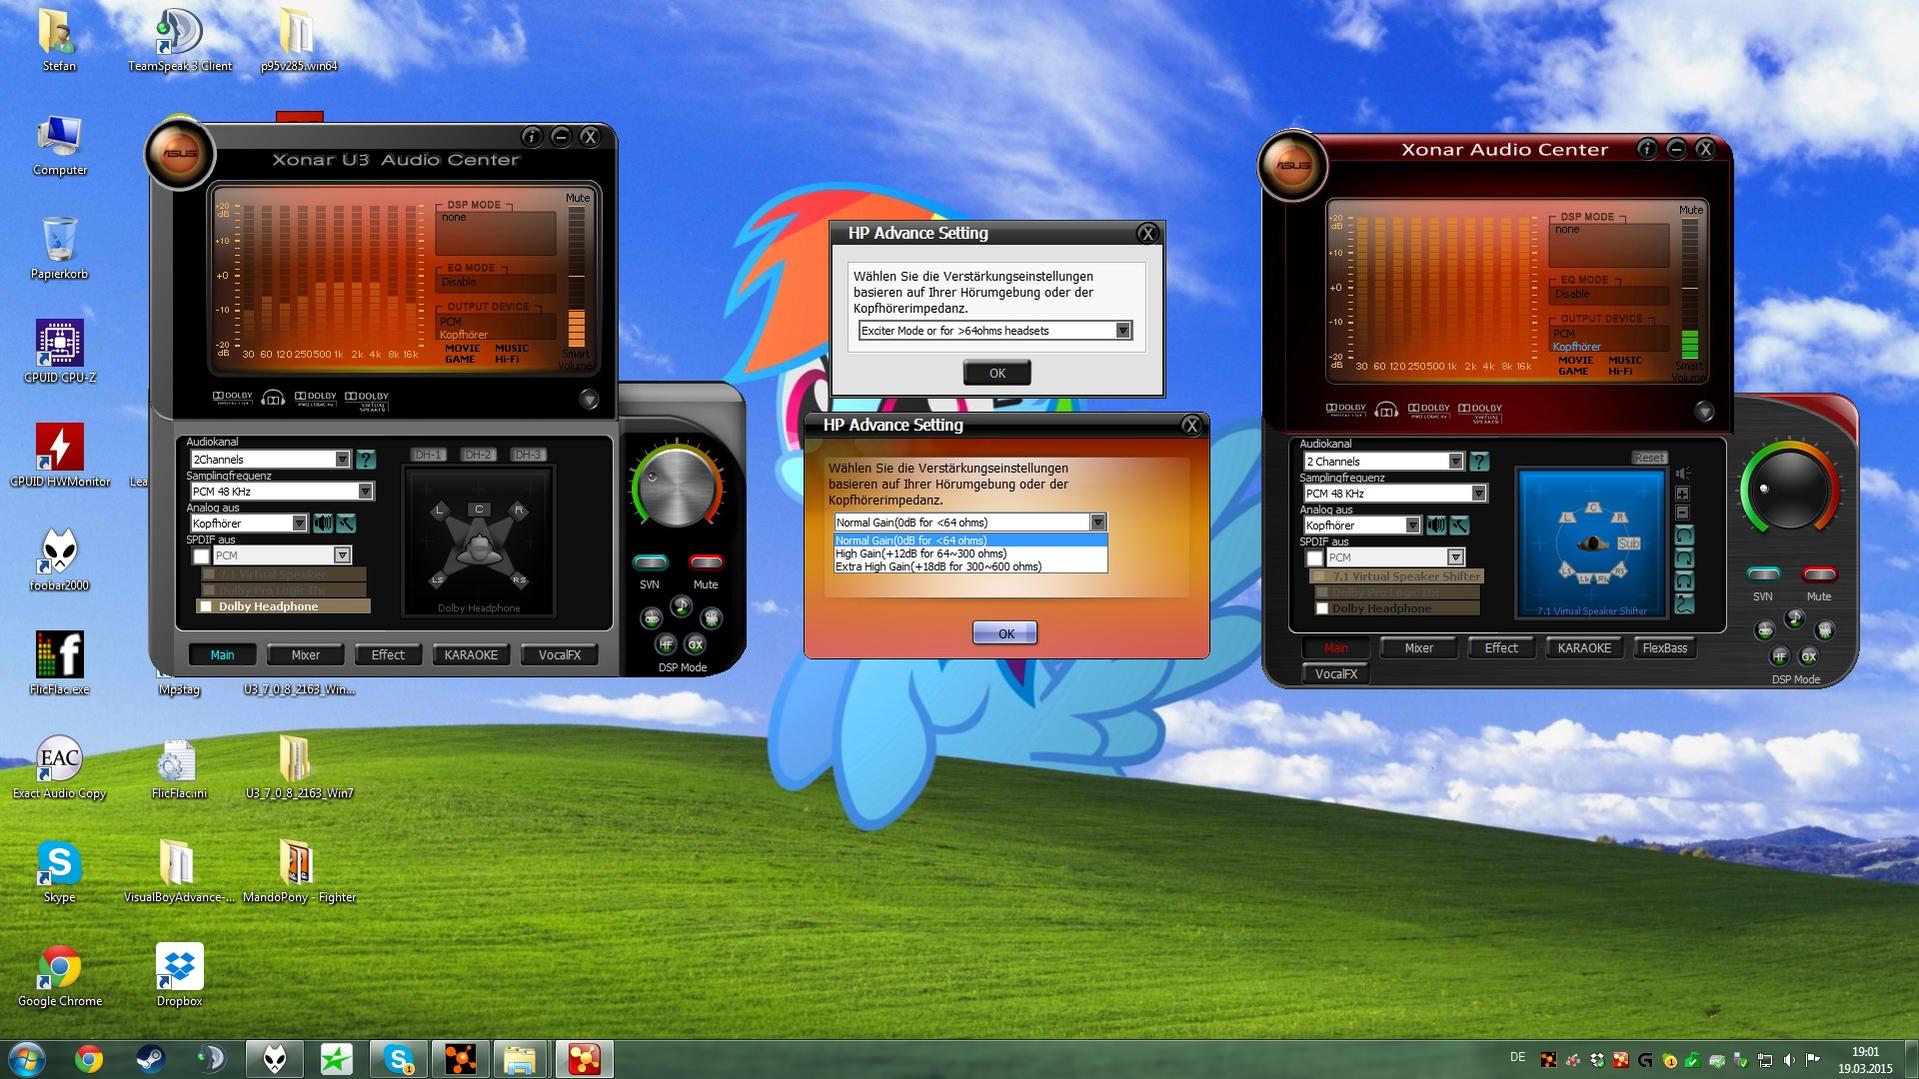Viewport: 1919px width, 1079px height.
Task: Toggle SVN button in red Xonar window
Action: coord(1763,574)
